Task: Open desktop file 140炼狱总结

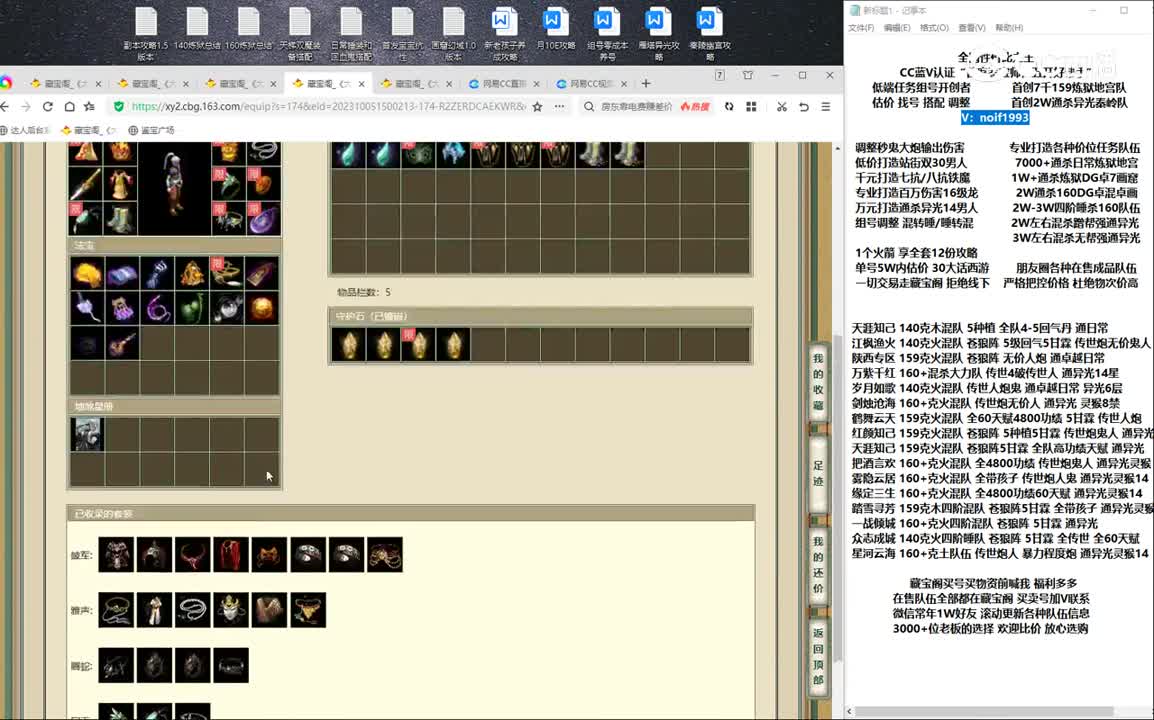Action: tap(197, 29)
